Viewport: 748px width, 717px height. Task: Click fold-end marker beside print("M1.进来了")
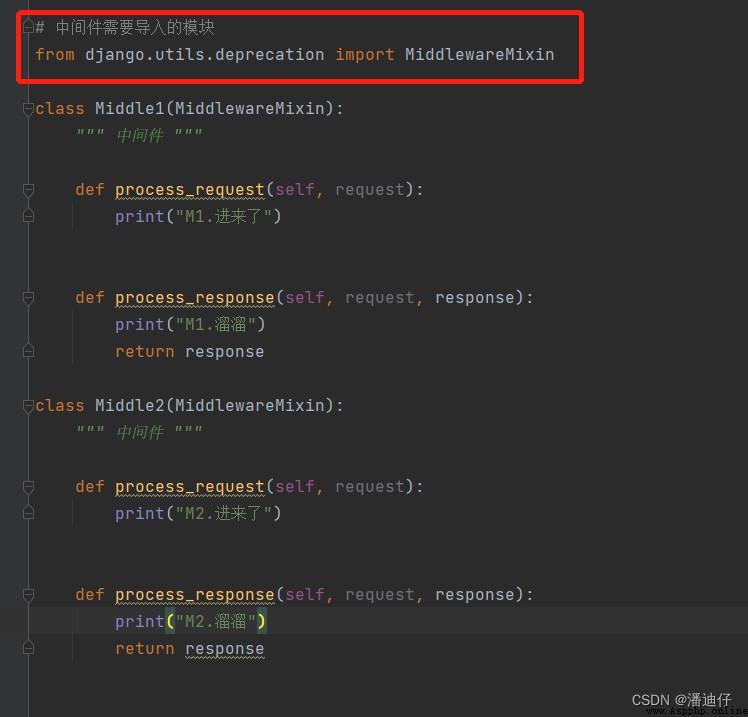tap(28, 216)
